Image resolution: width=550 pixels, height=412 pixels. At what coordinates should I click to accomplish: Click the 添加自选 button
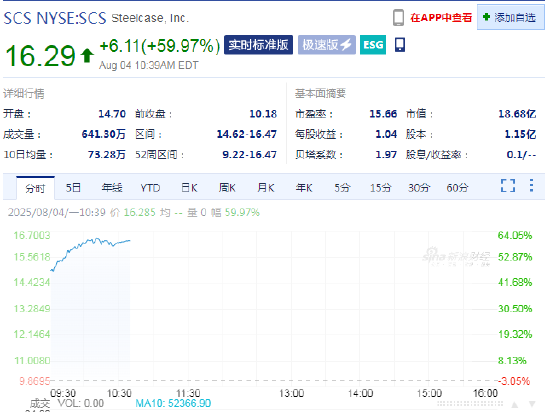coord(511,17)
